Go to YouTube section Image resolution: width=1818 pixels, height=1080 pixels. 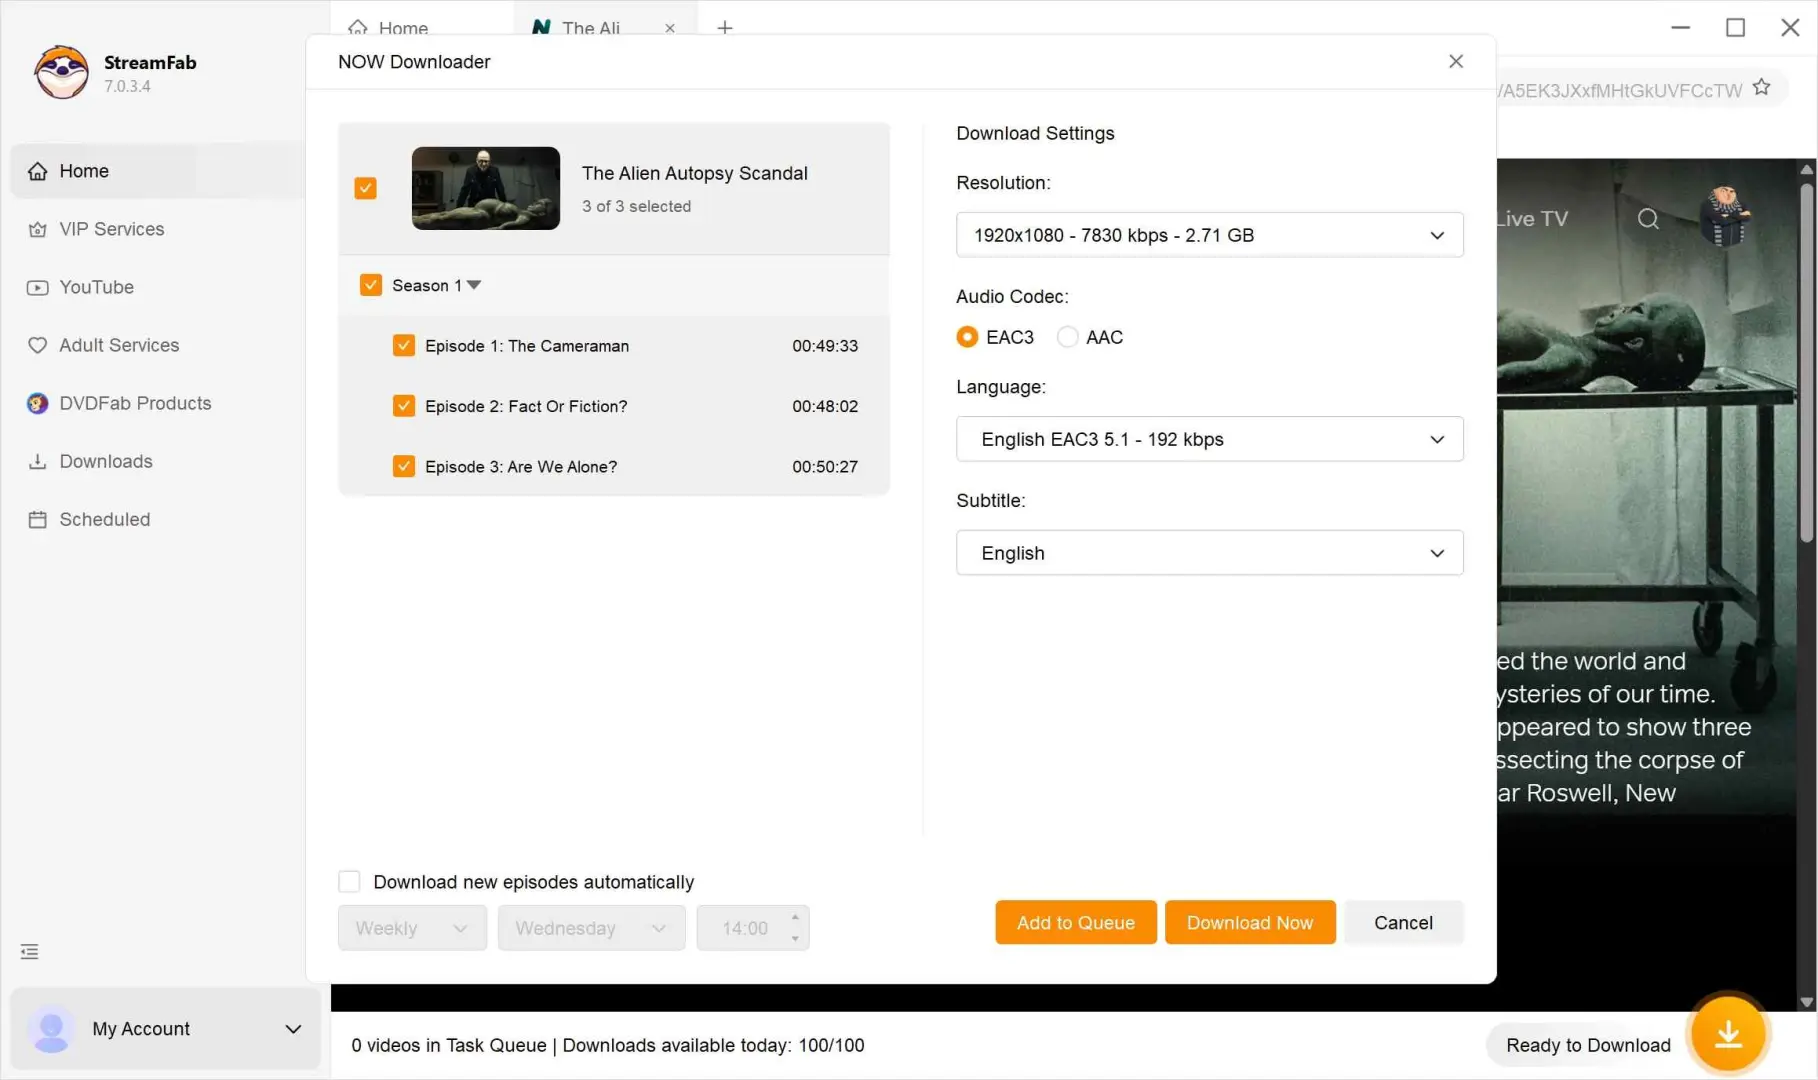tap(157, 287)
